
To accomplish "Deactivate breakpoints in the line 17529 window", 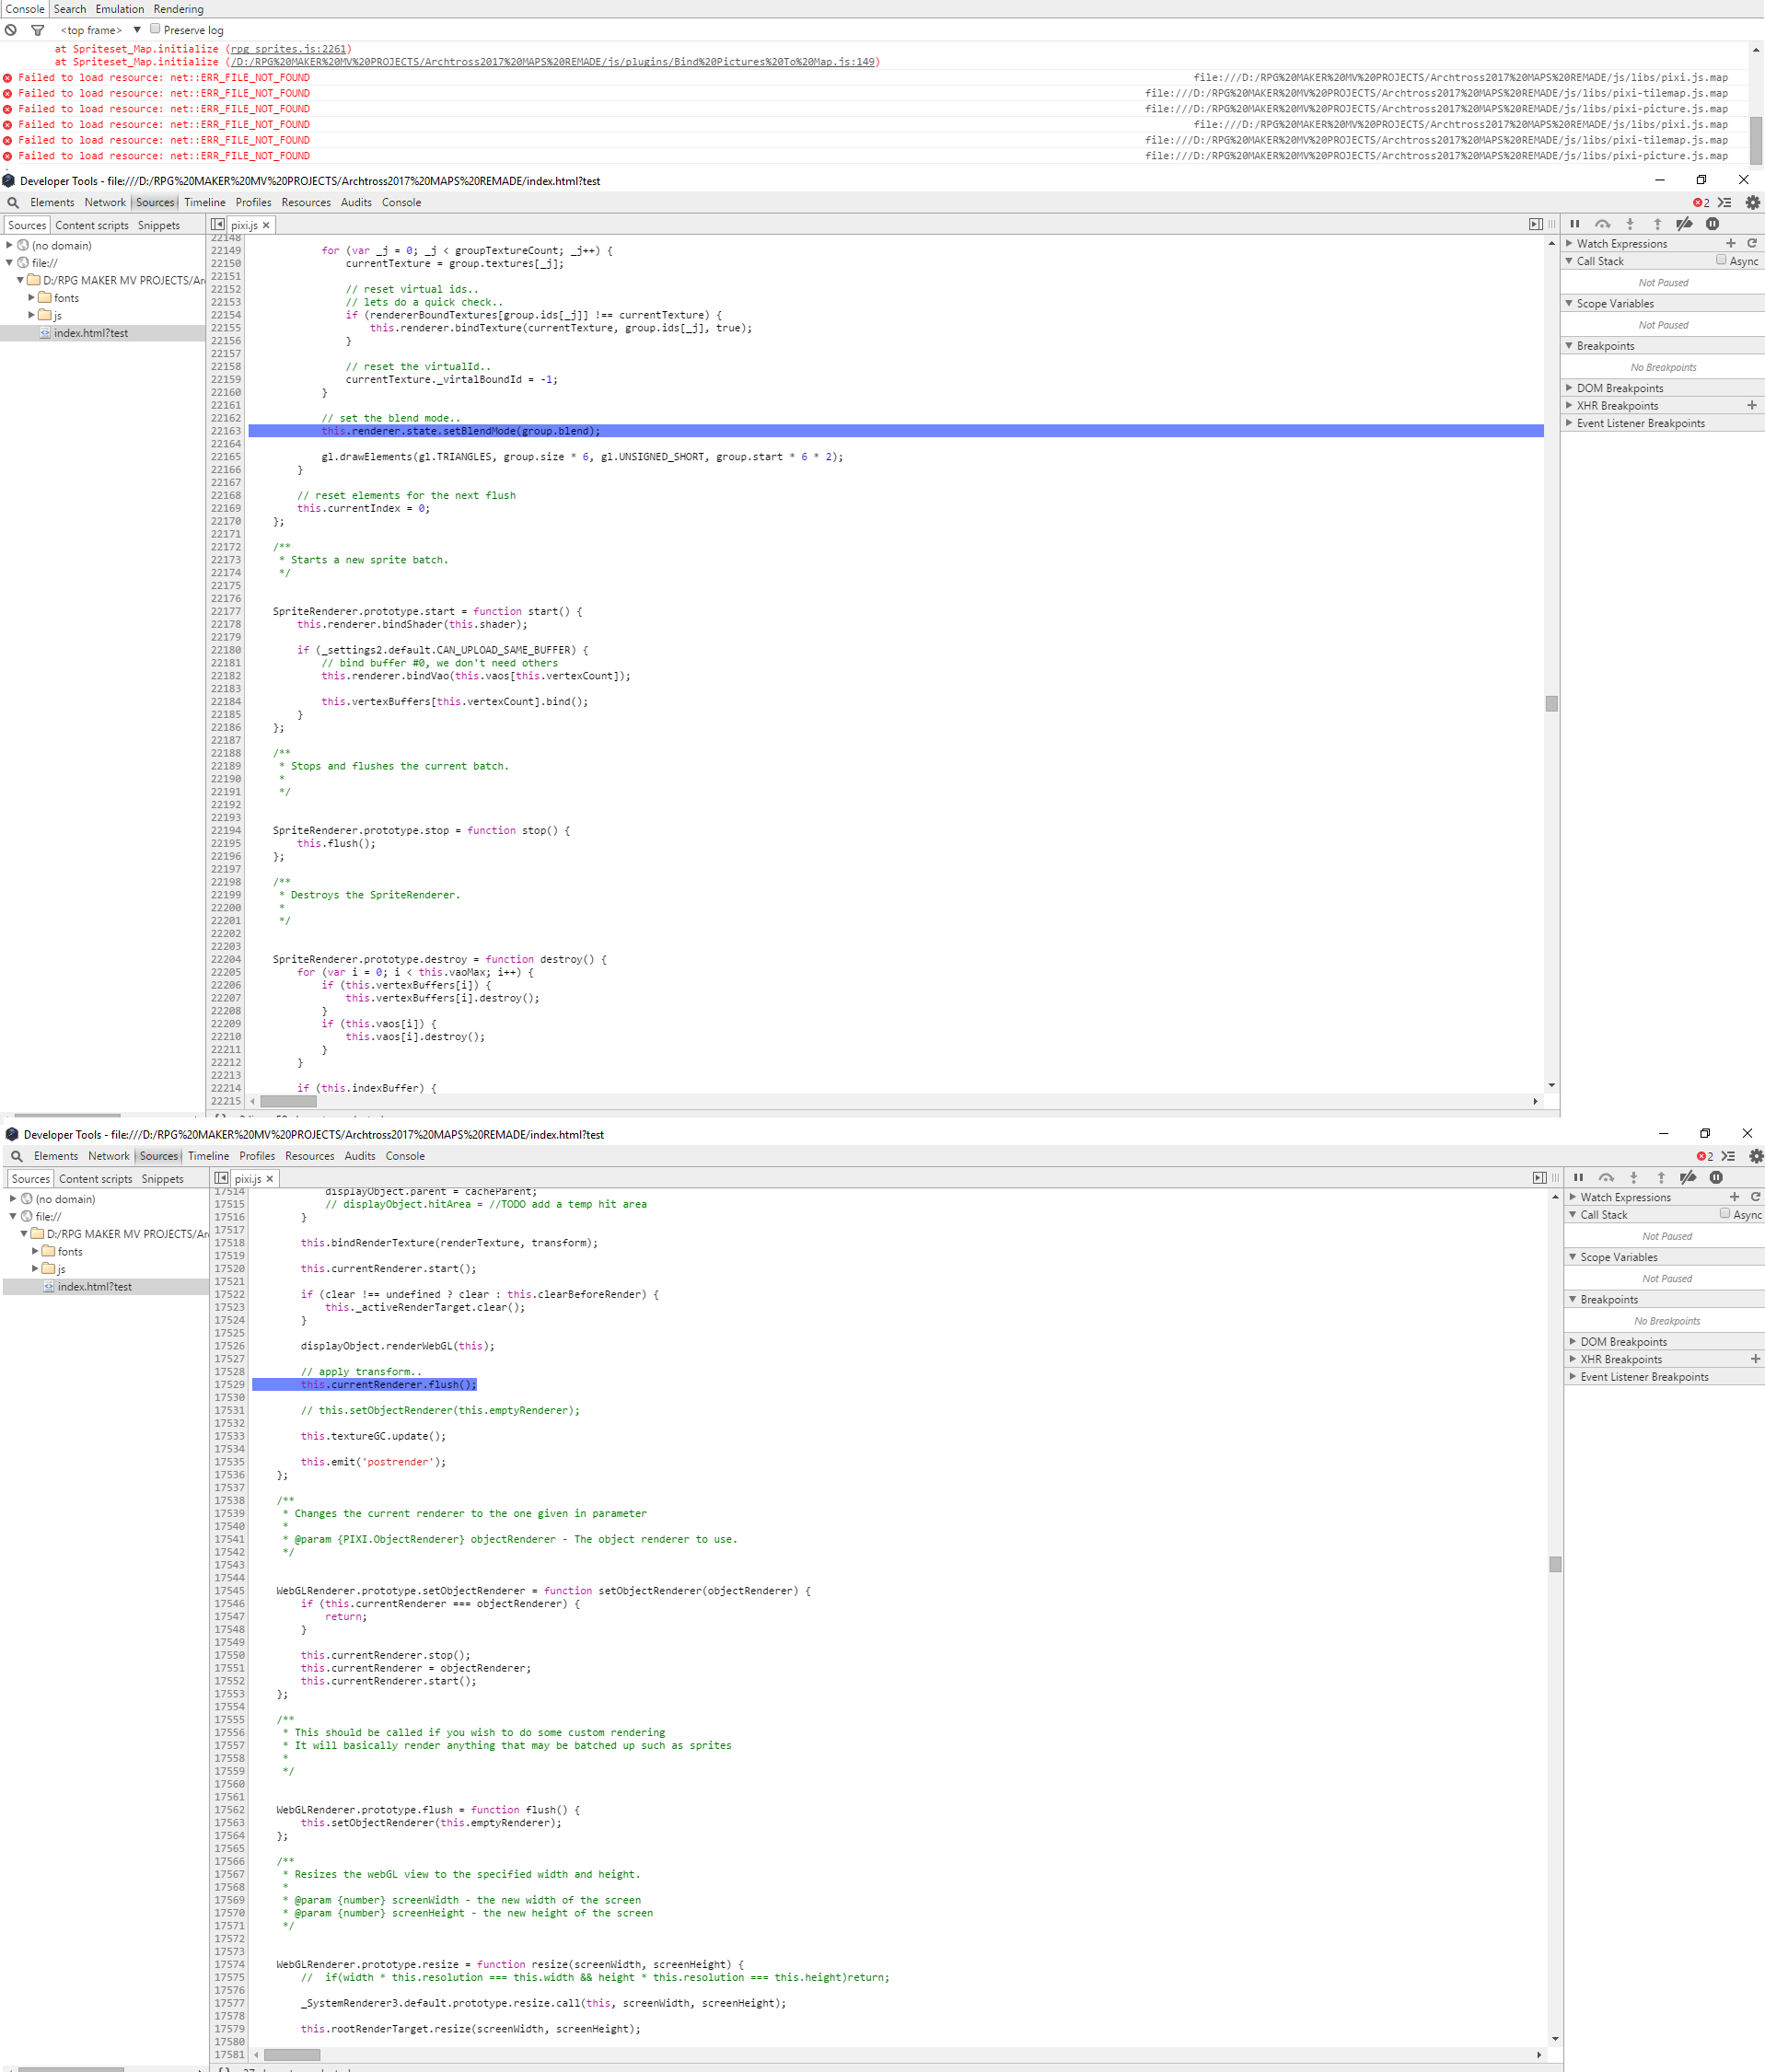I will pyautogui.click(x=1689, y=1178).
